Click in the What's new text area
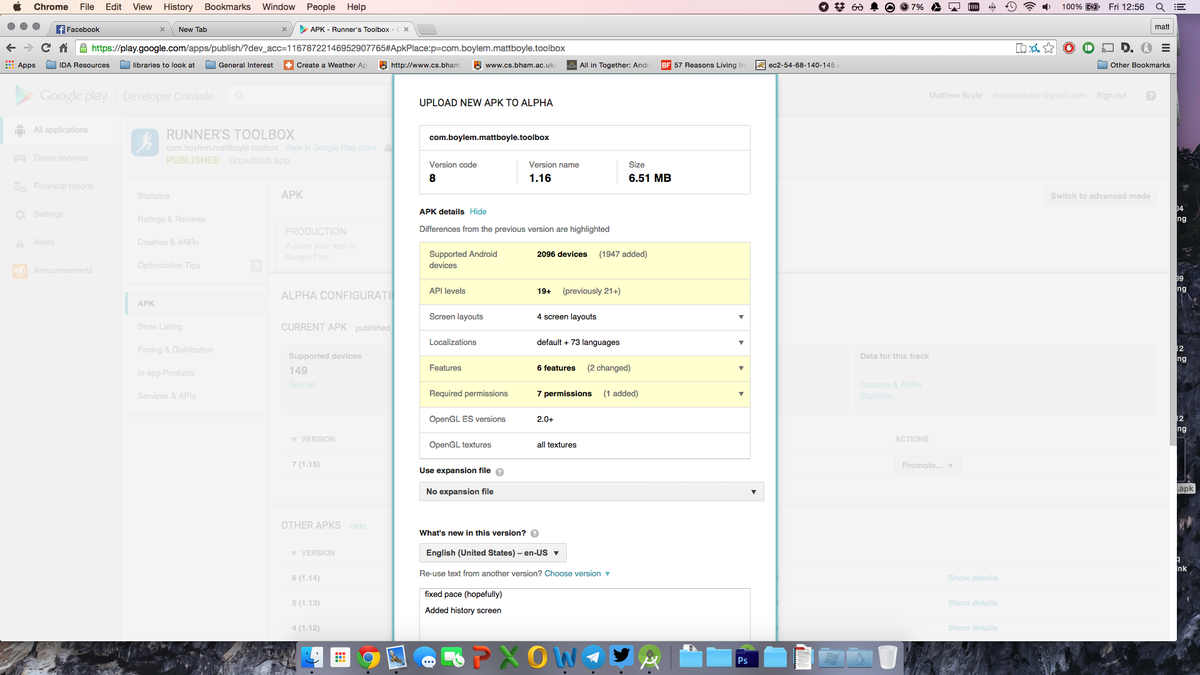The width and height of the screenshot is (1200, 675). pyautogui.click(x=585, y=612)
